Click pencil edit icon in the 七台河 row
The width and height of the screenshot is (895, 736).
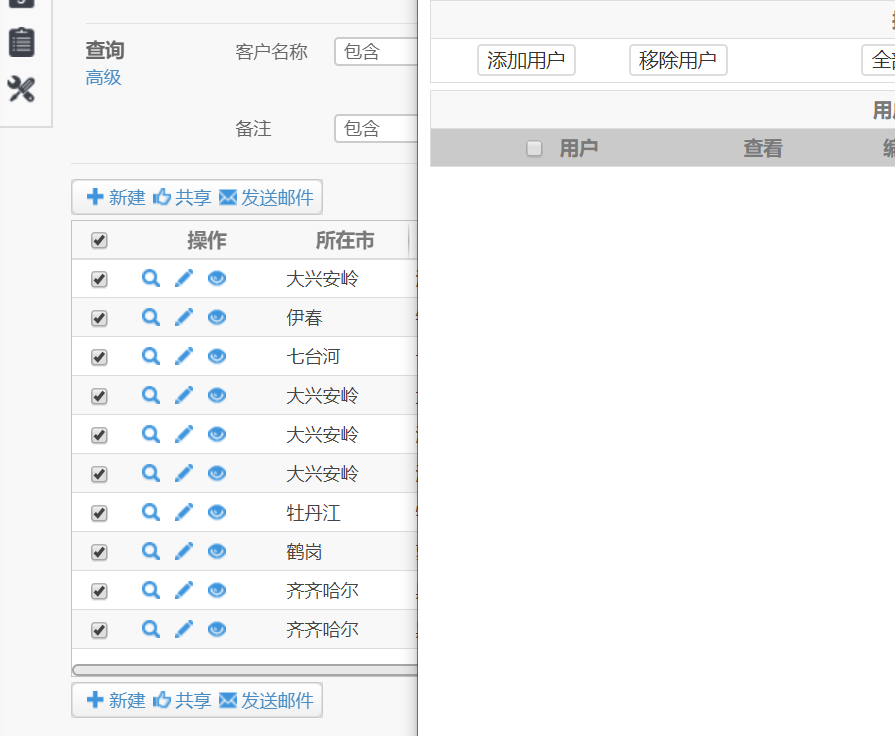tap(184, 356)
